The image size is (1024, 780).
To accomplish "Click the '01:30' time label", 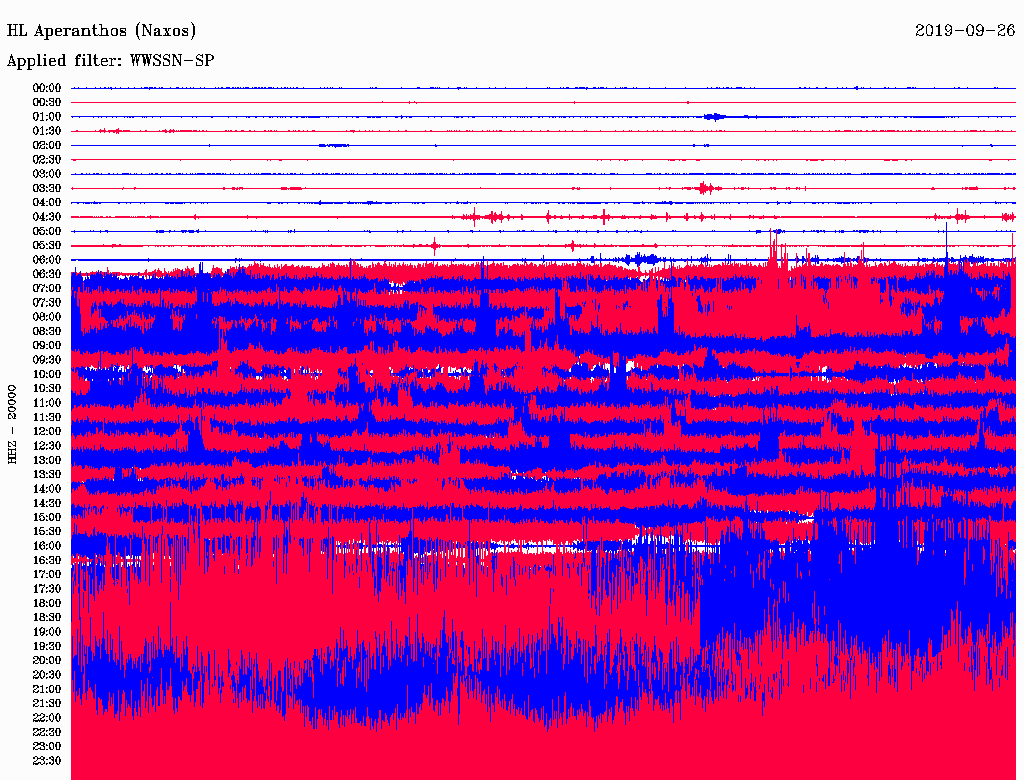I will click(47, 131).
